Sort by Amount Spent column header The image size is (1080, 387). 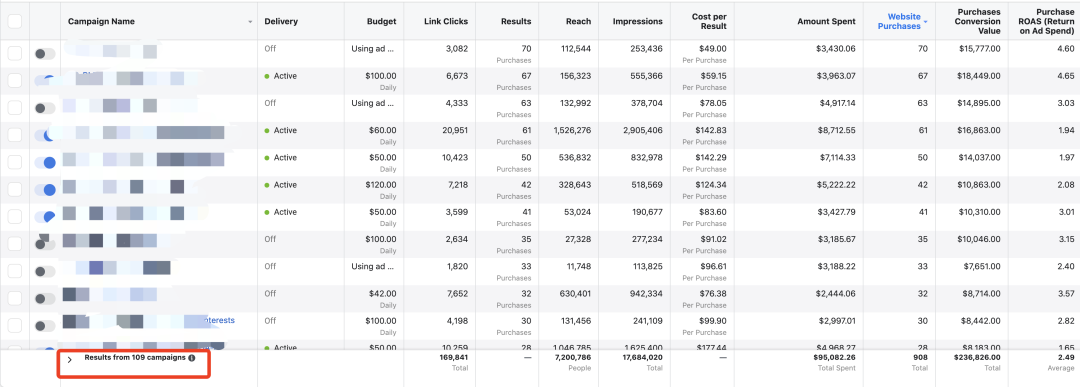827,21
